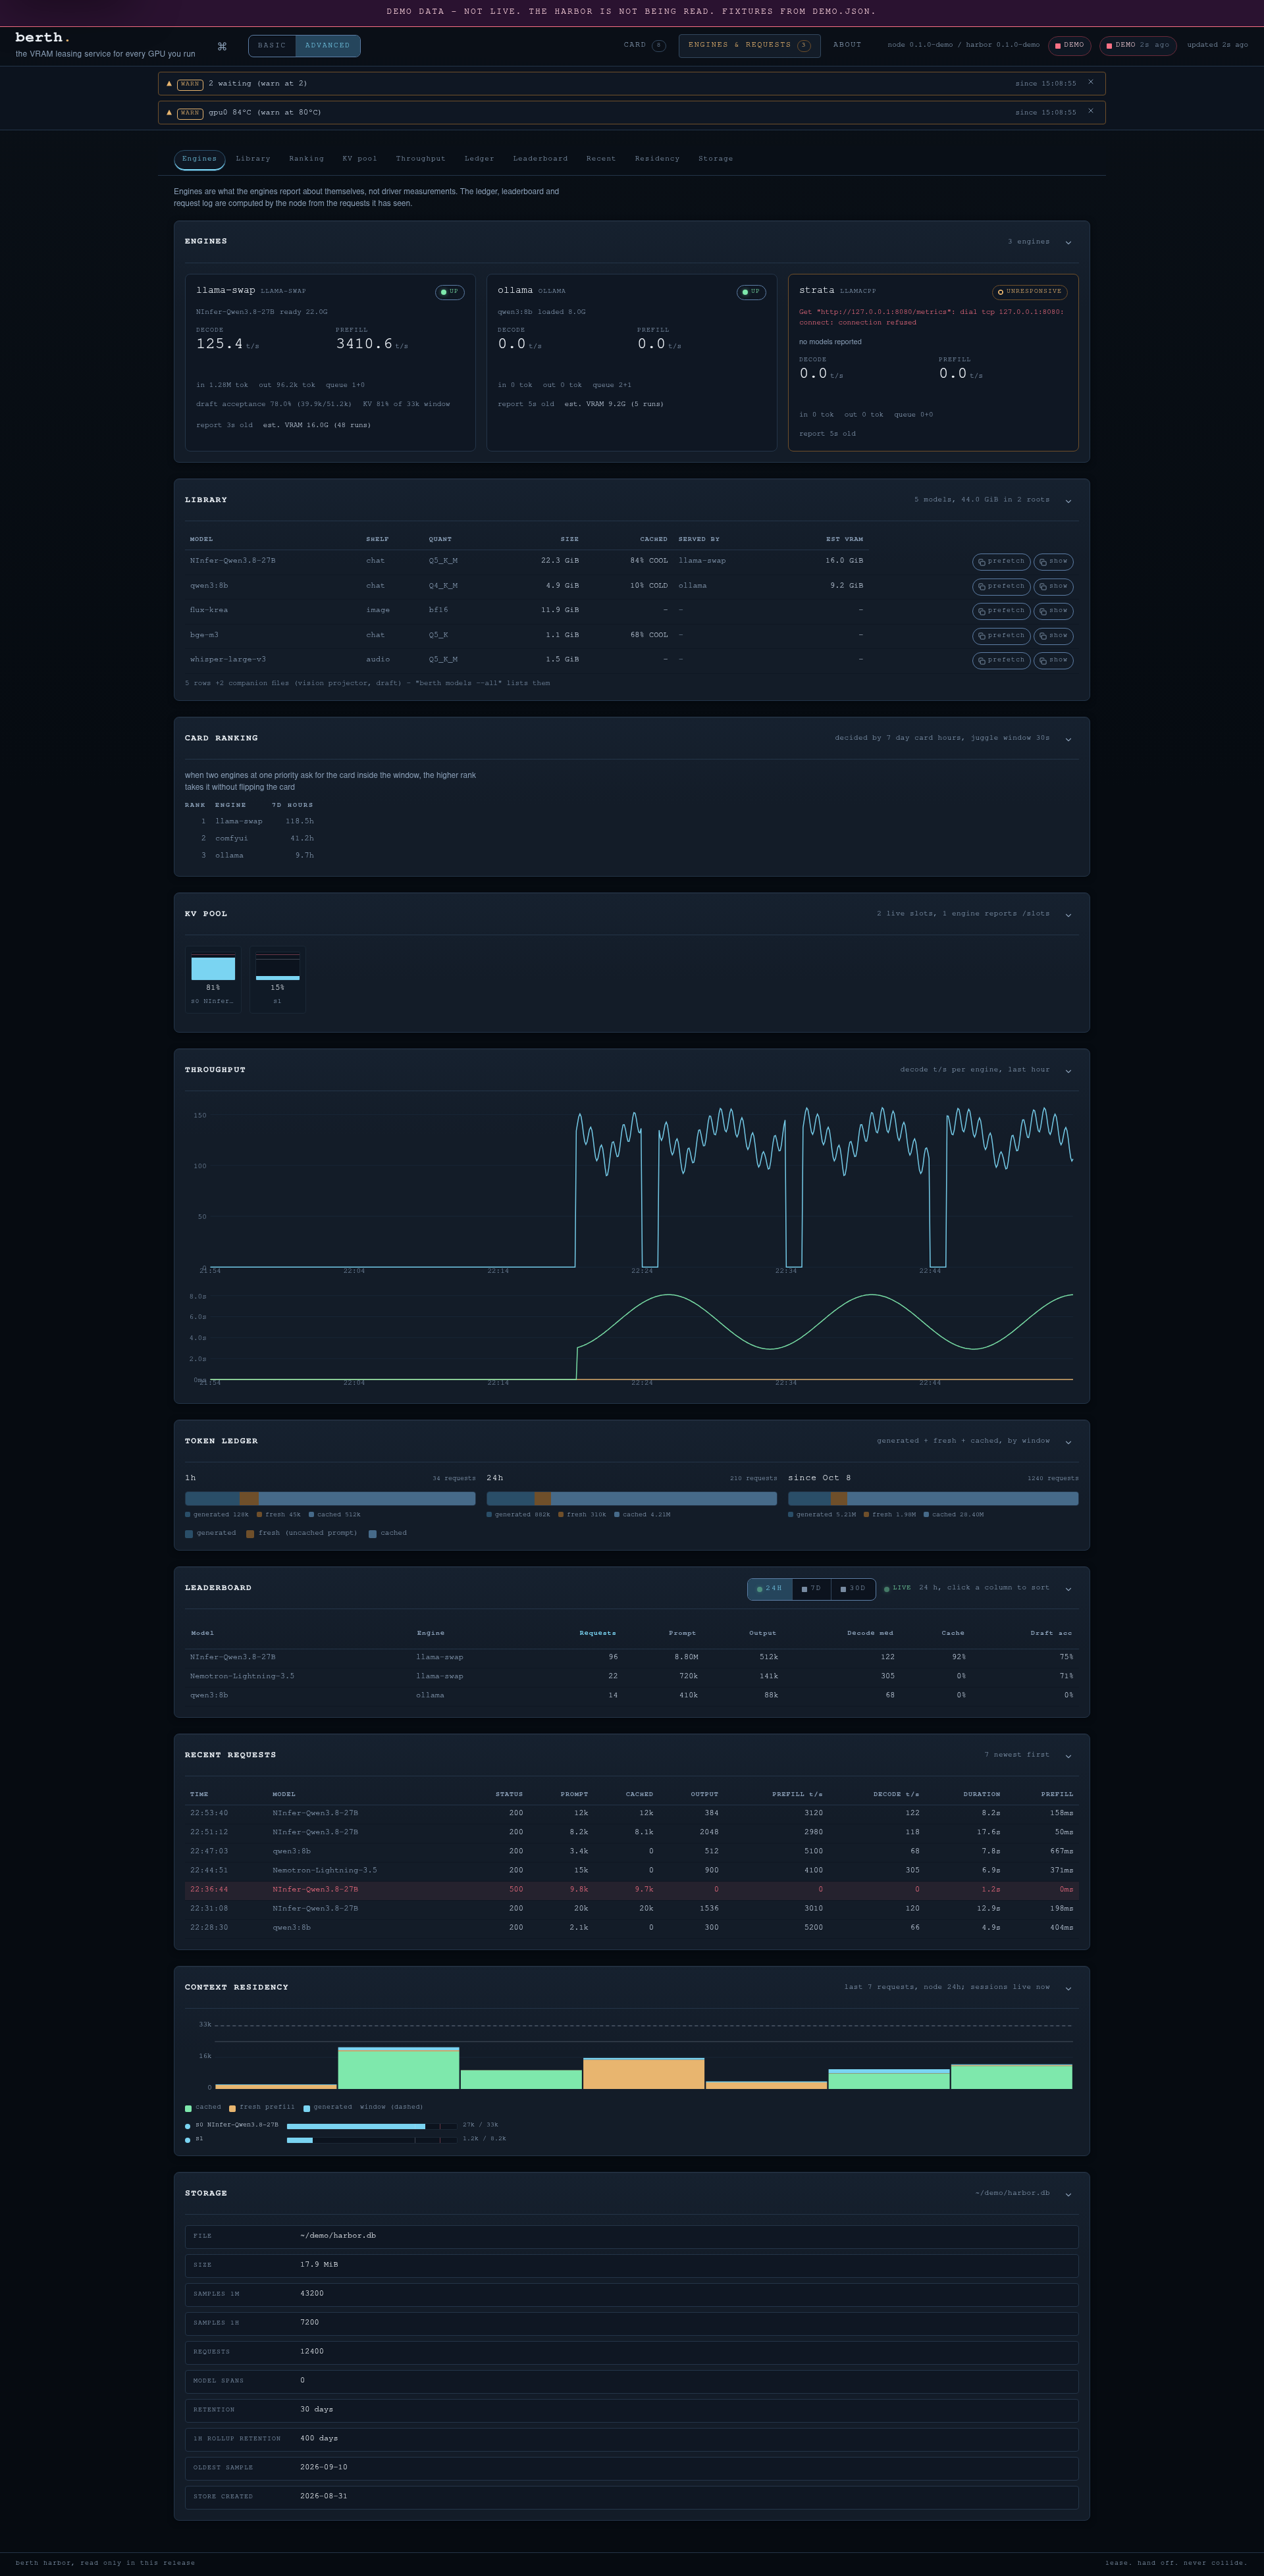Toggle the LIVE indicator in Leaderboard
Screen dimensions: 1264x2576
897,1588
